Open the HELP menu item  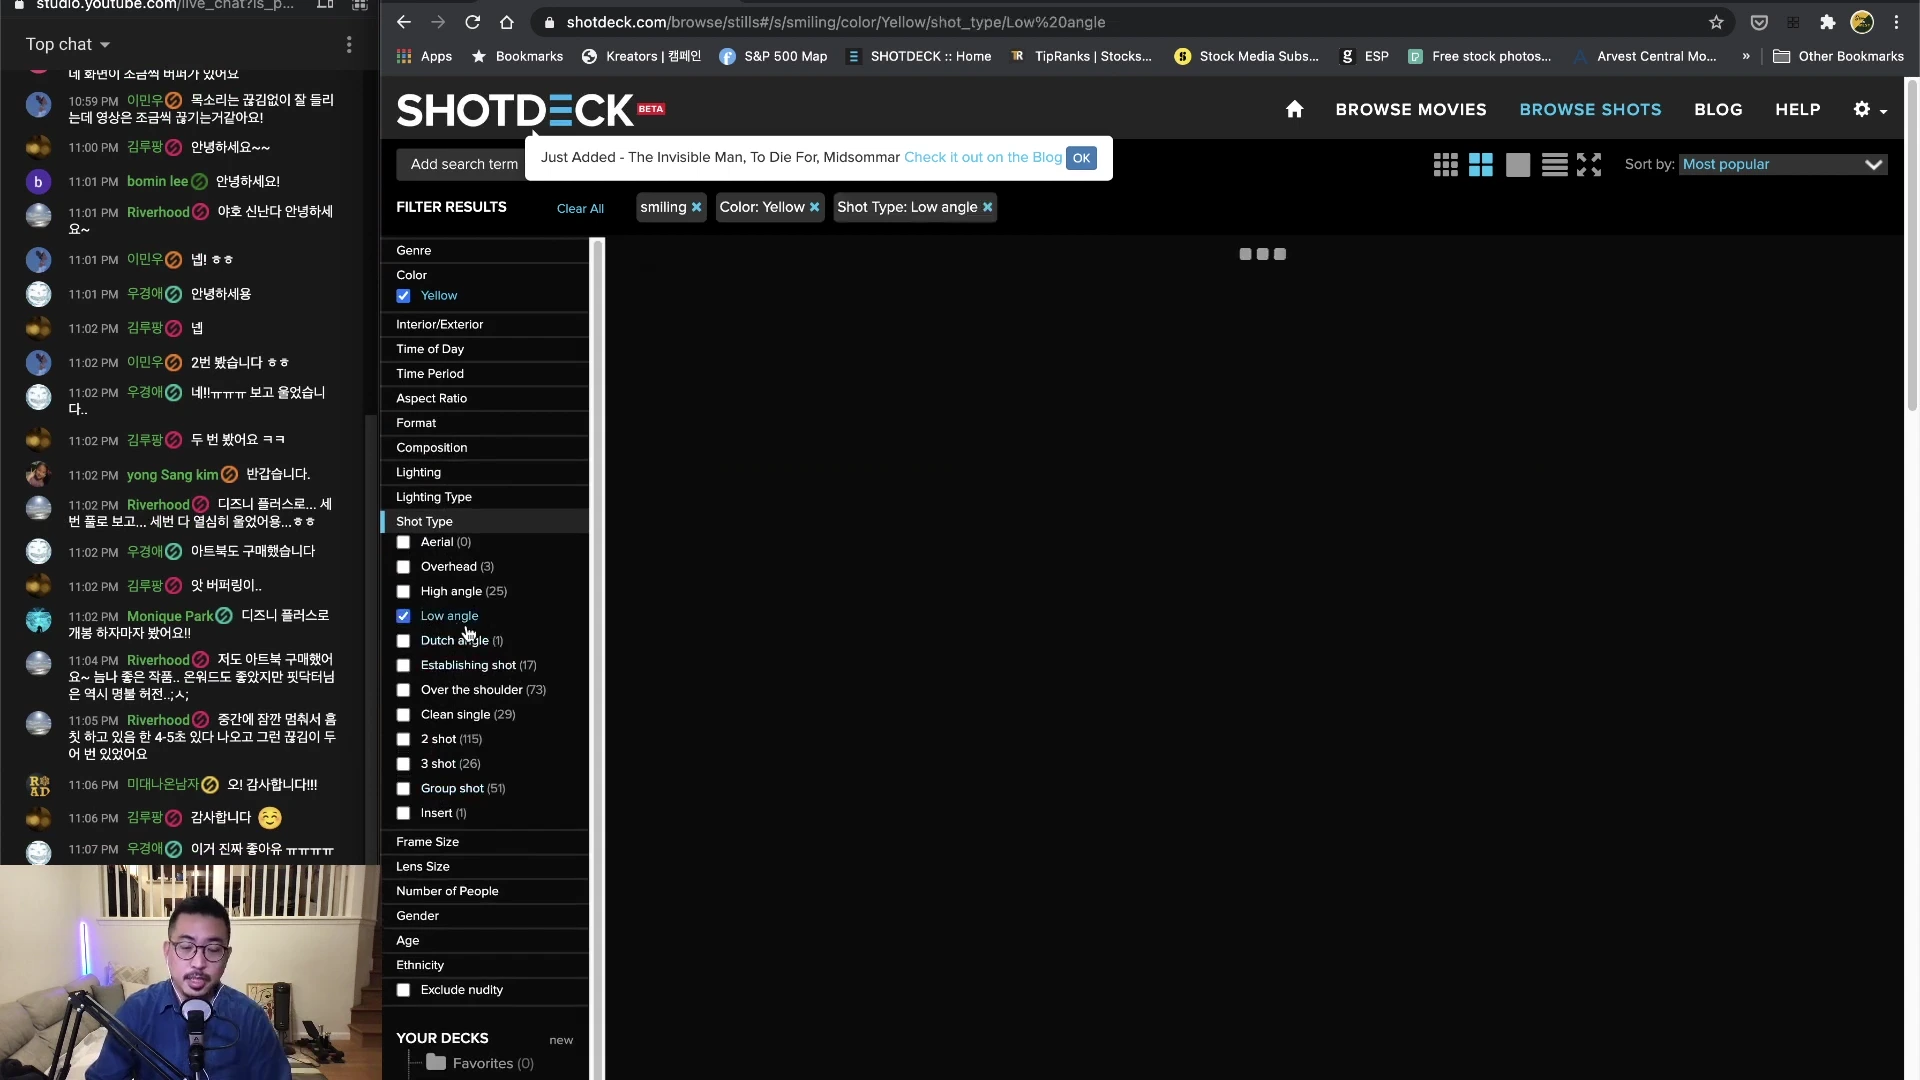[x=1797, y=109]
